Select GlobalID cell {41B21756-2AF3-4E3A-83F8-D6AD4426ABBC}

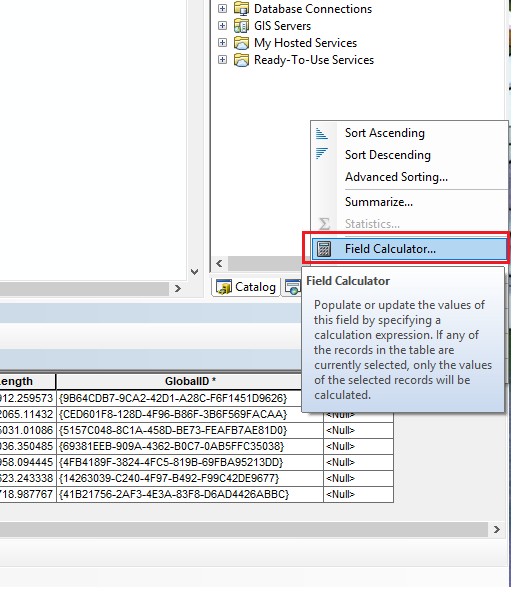pos(190,494)
